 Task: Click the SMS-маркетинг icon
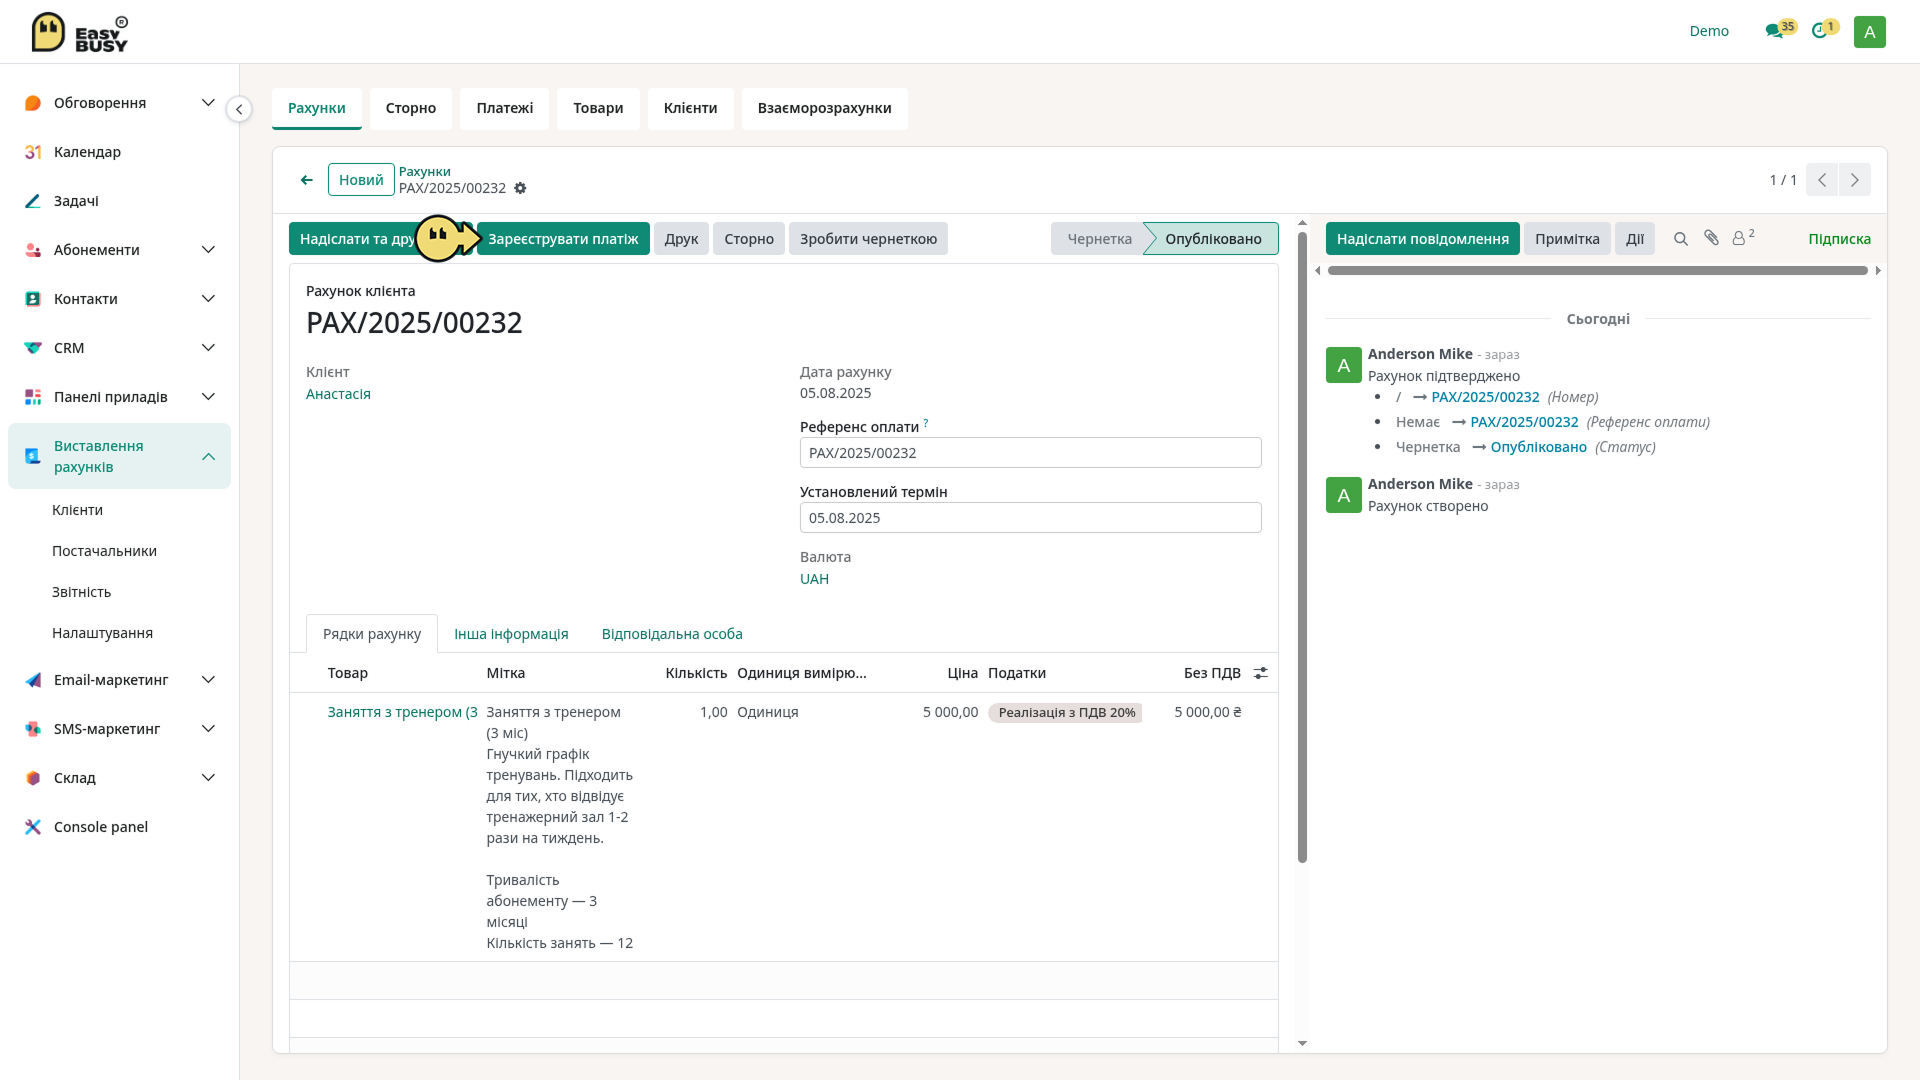pyautogui.click(x=33, y=729)
